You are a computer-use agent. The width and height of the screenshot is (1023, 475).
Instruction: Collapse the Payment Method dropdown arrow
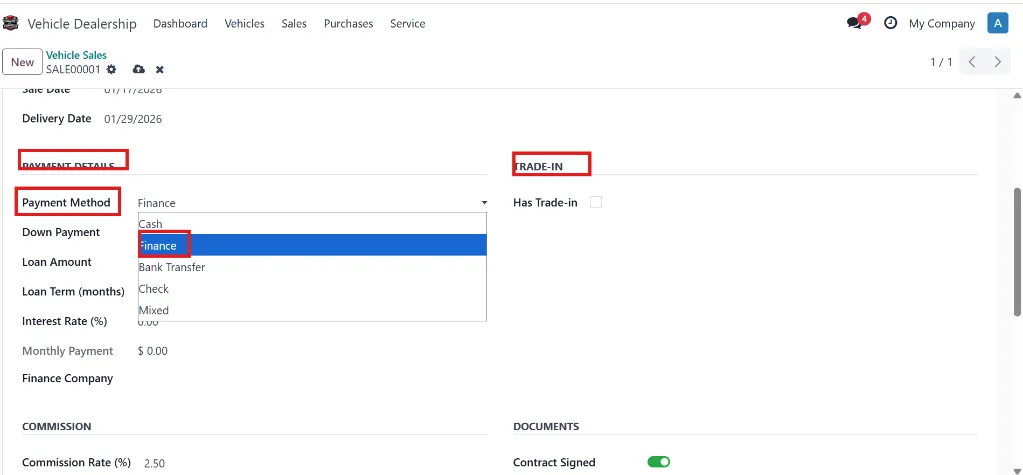point(484,203)
